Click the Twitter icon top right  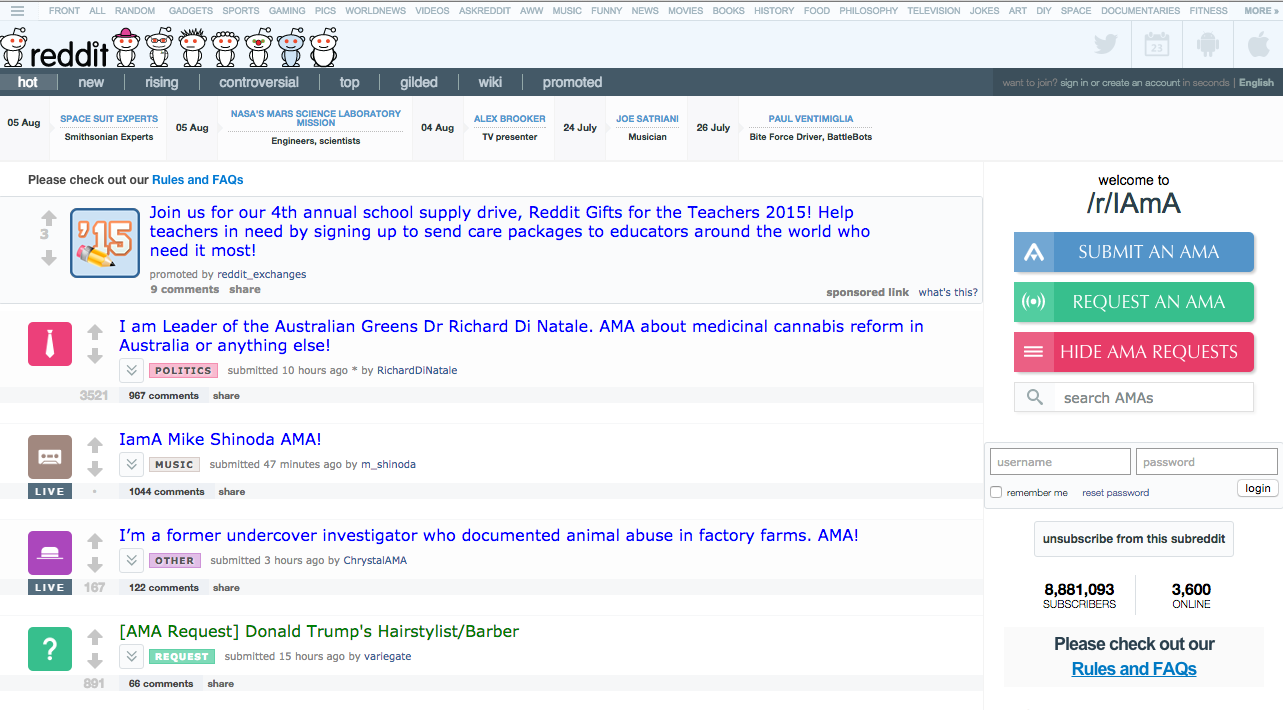pyautogui.click(x=1105, y=44)
